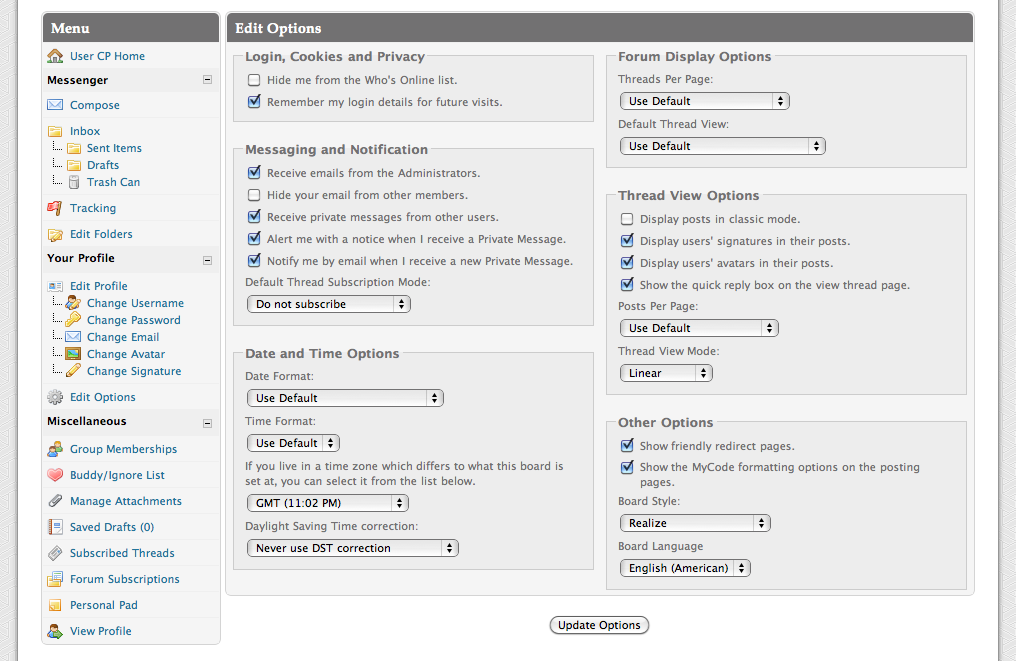
Task: Click the Manage Attachments paperclip icon
Action: click(55, 501)
